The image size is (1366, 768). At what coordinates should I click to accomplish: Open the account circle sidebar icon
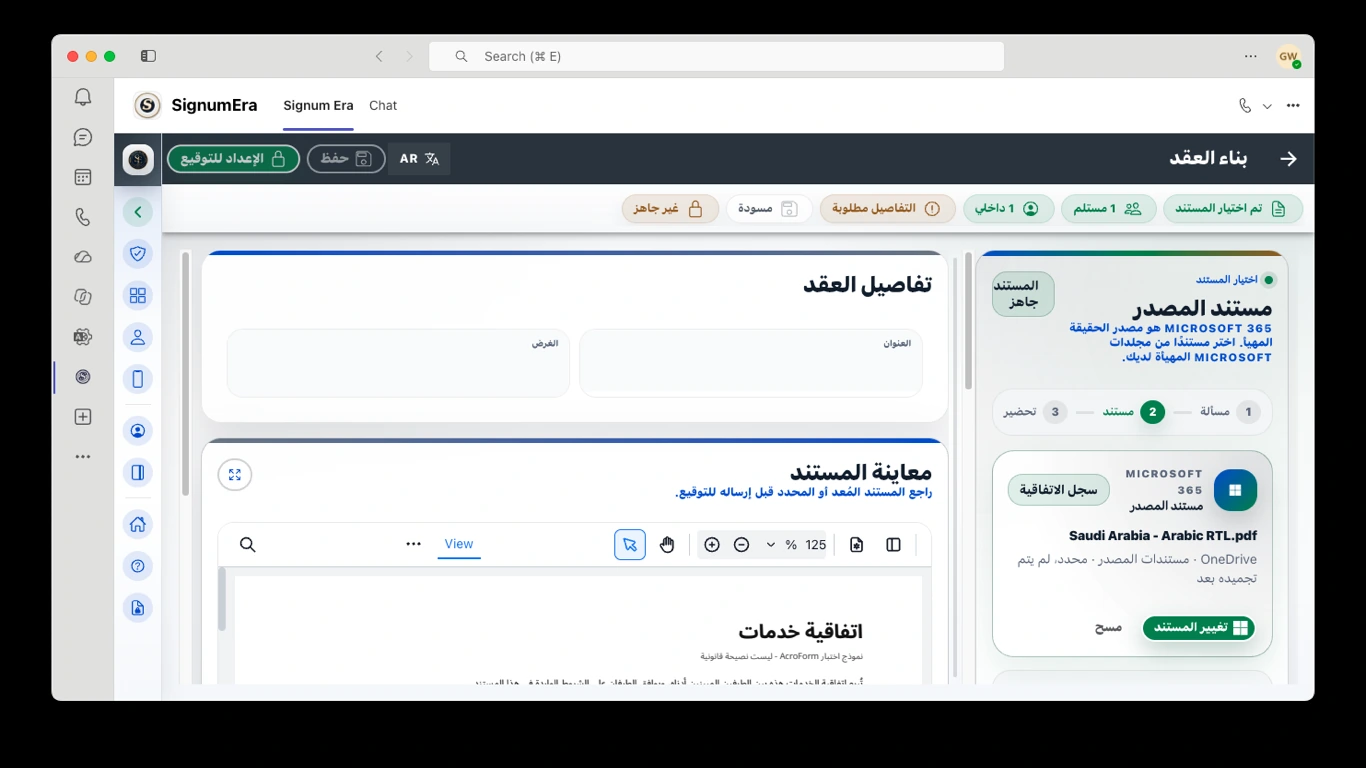[x=138, y=431]
